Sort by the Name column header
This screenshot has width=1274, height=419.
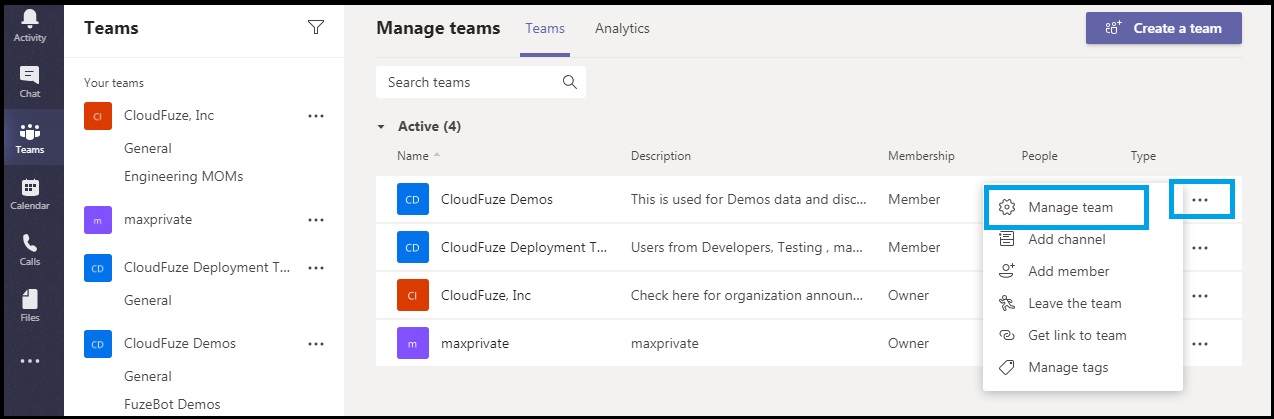coord(412,156)
